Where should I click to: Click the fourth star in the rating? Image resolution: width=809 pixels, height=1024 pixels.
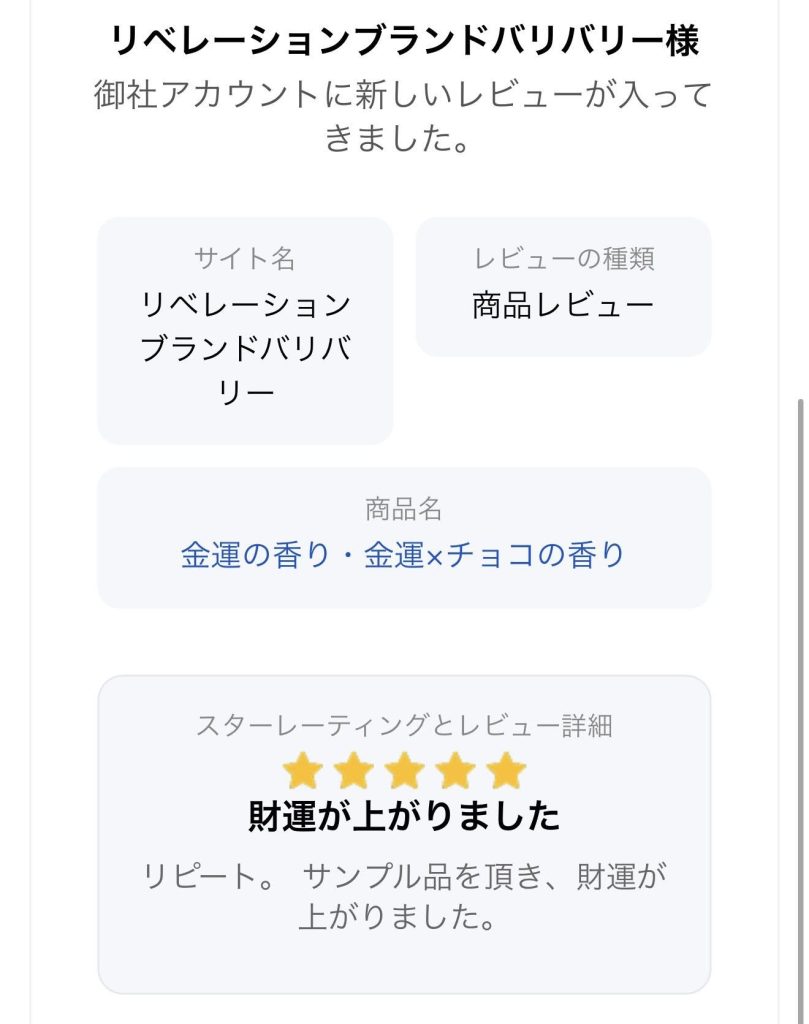456,772
